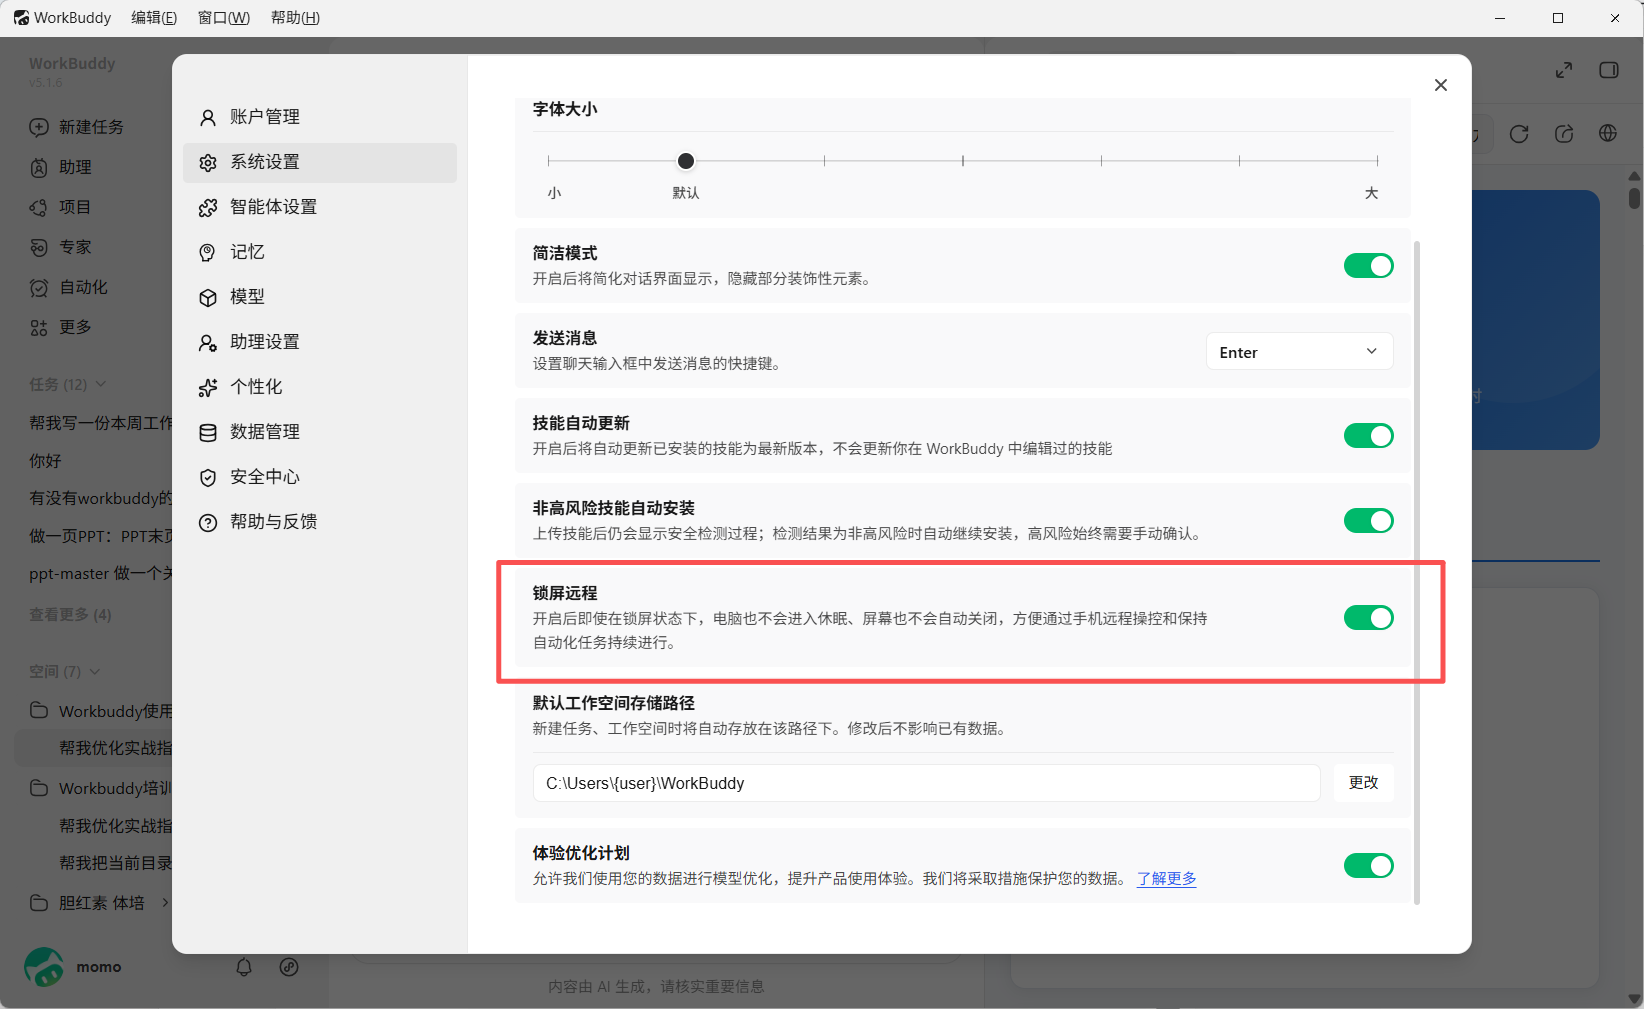
Task: Open 帮我把当前目录 task item
Action: click(115, 863)
